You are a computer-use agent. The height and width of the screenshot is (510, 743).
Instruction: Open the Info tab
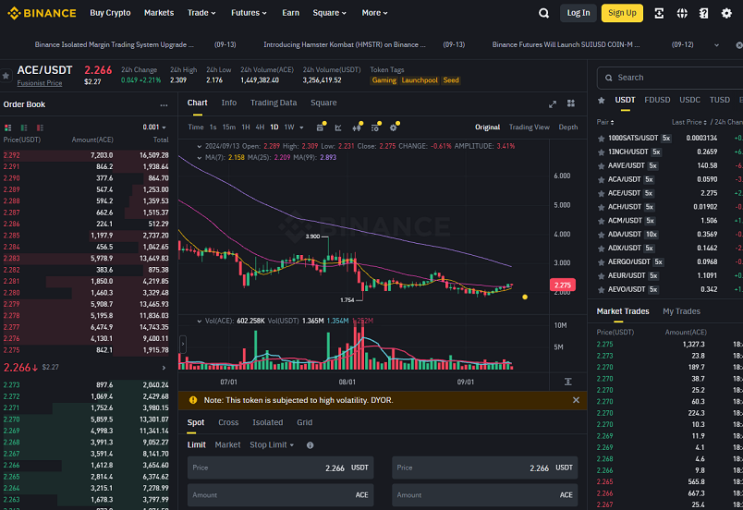coord(229,103)
